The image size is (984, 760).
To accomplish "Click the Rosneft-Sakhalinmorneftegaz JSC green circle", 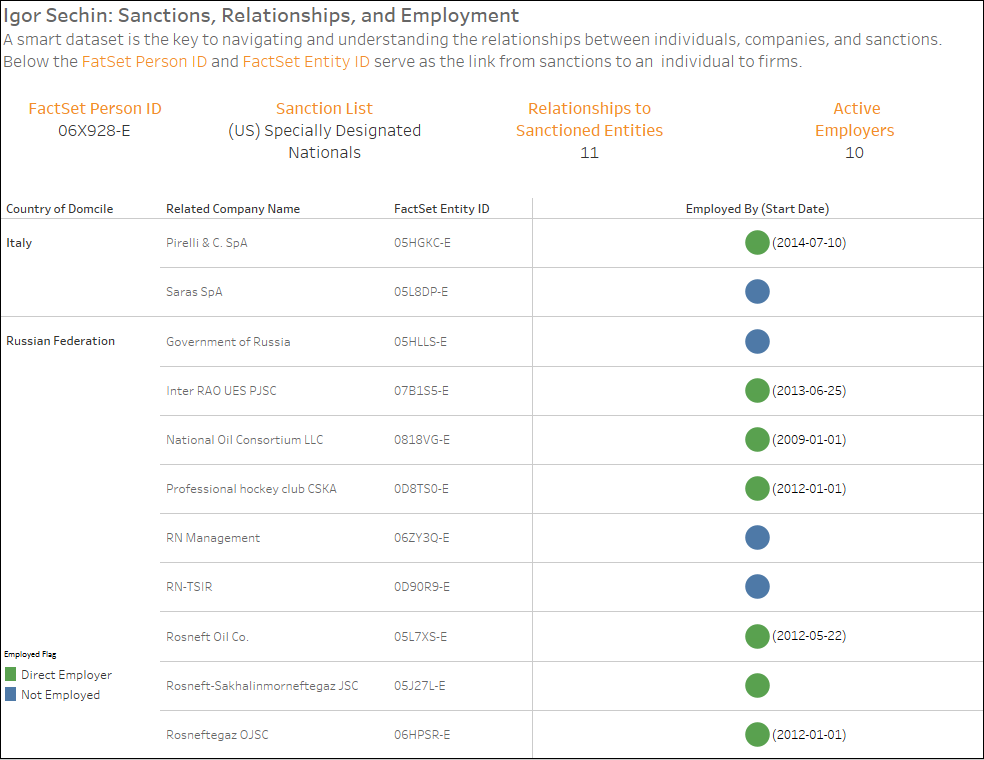I will [x=757, y=685].
